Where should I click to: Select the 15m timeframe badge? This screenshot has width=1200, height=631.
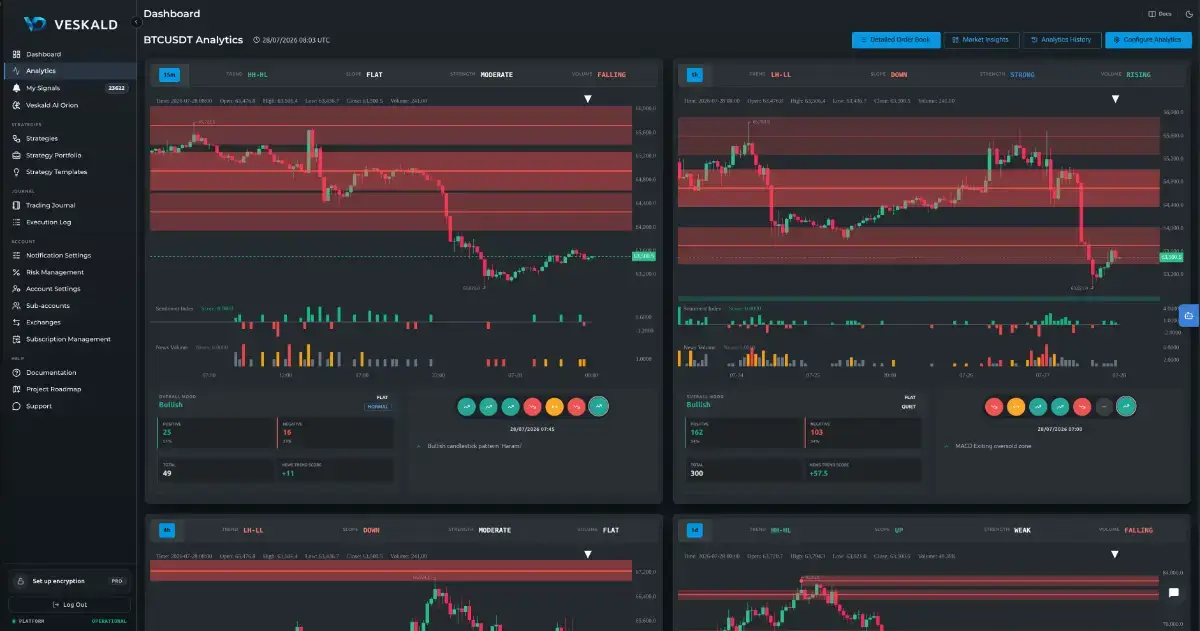169,74
